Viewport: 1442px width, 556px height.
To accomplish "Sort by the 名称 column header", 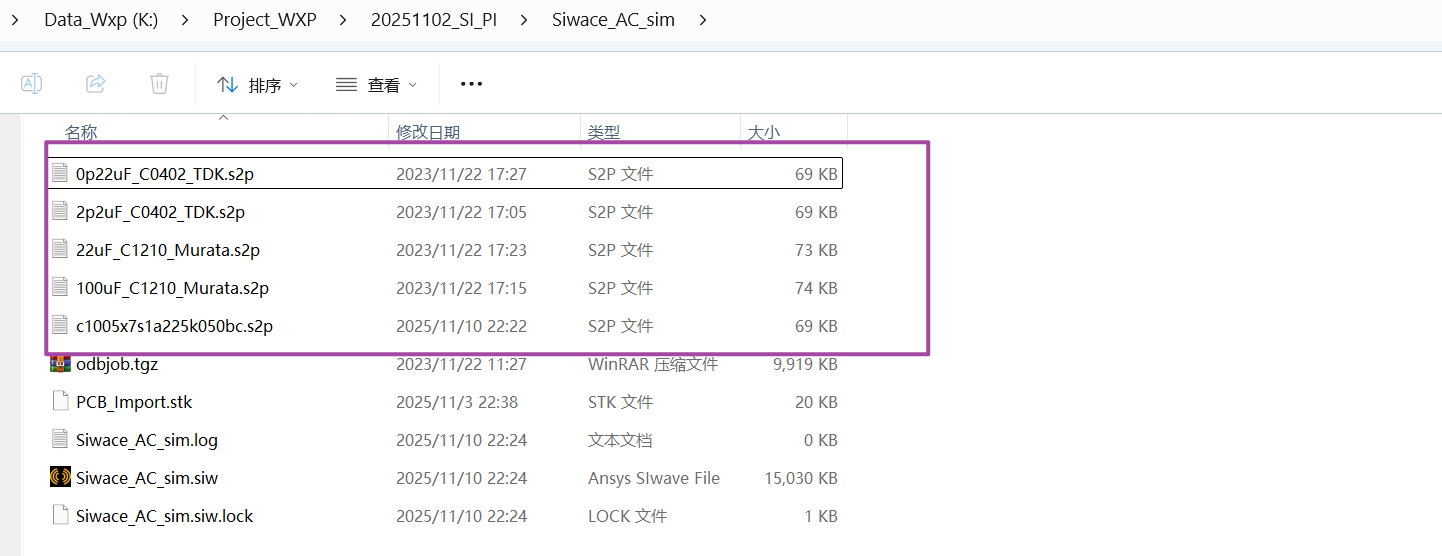I will [x=81, y=132].
